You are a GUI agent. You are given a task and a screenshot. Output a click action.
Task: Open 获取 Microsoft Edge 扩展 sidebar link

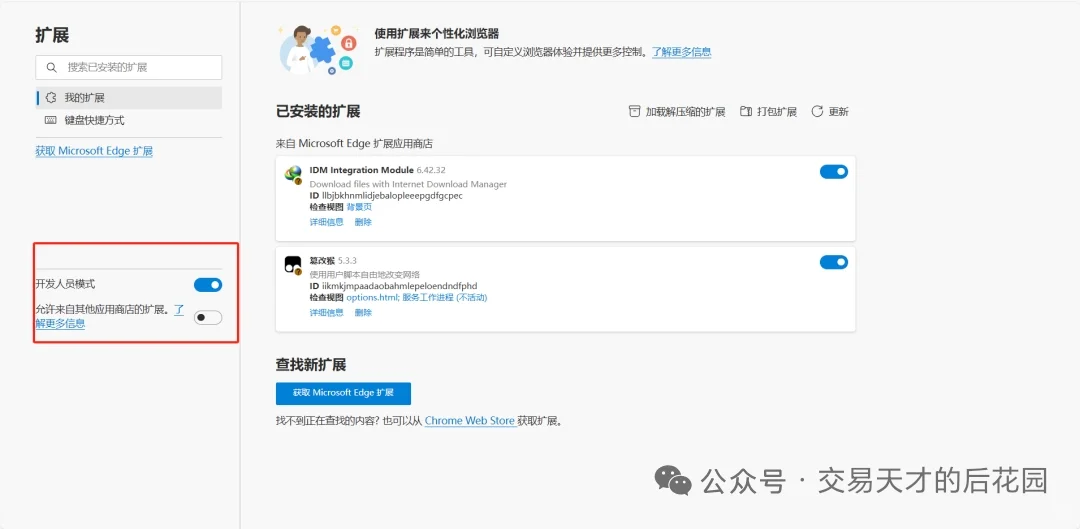(94, 151)
